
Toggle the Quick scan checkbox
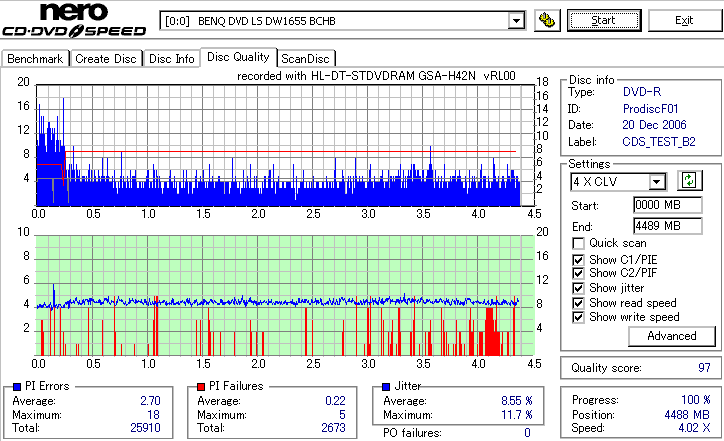click(578, 243)
